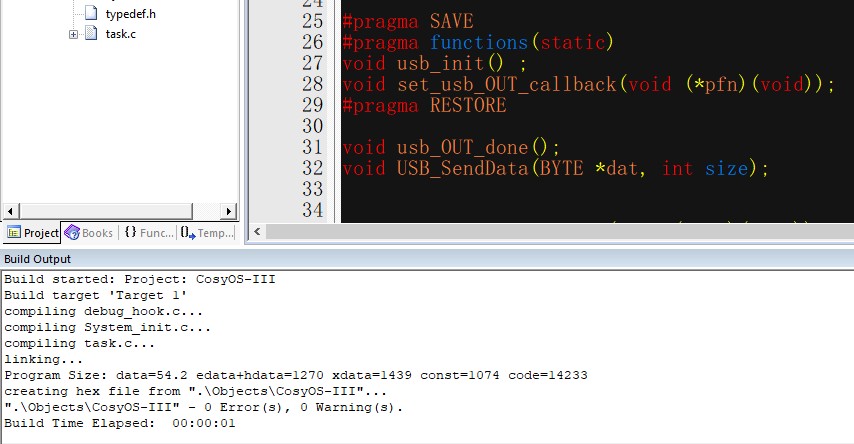This screenshot has height=444, width=854.
Task: Click the '#pragma RESTORE' line
Action: 424,105
